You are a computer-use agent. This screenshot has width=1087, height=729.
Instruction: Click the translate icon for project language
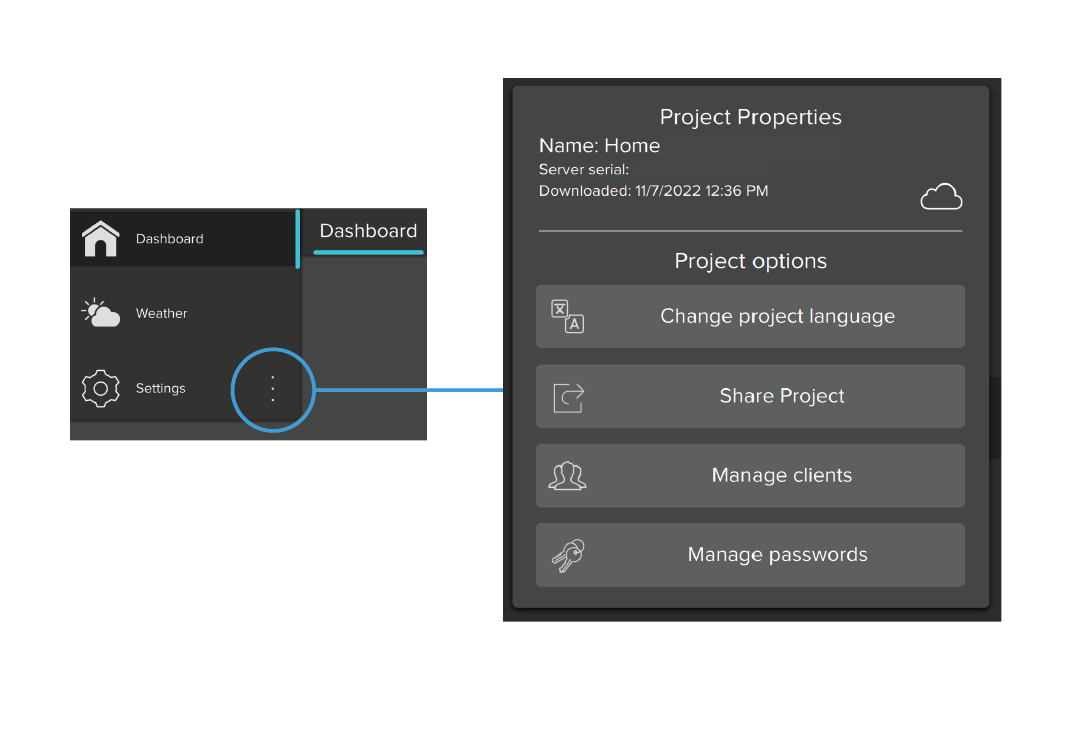(567, 316)
